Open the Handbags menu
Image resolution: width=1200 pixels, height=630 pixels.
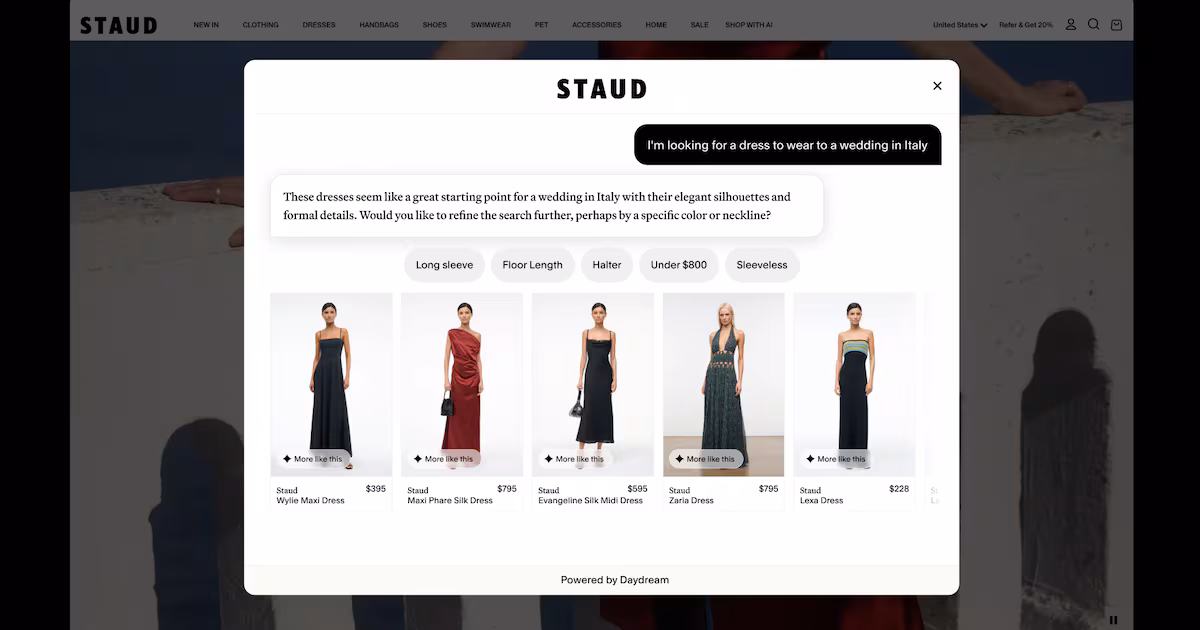pyautogui.click(x=379, y=25)
